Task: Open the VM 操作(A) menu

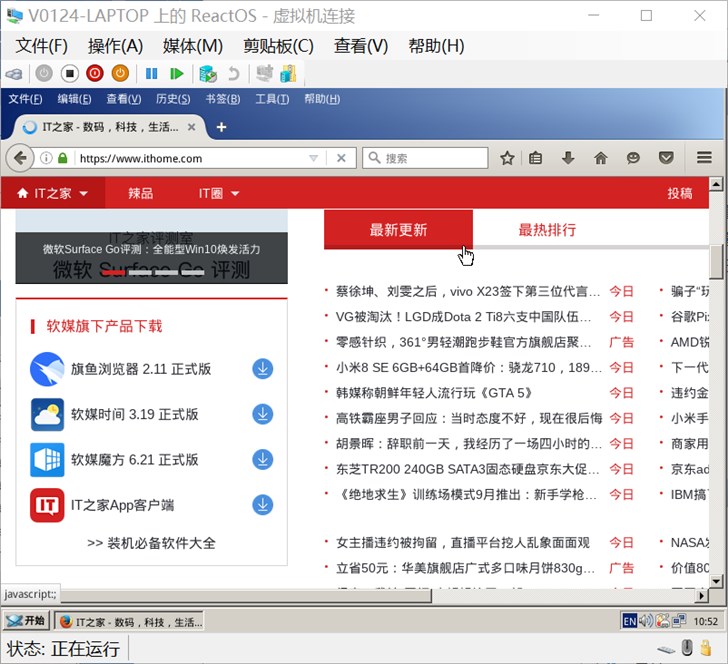Action: pyautogui.click(x=116, y=46)
